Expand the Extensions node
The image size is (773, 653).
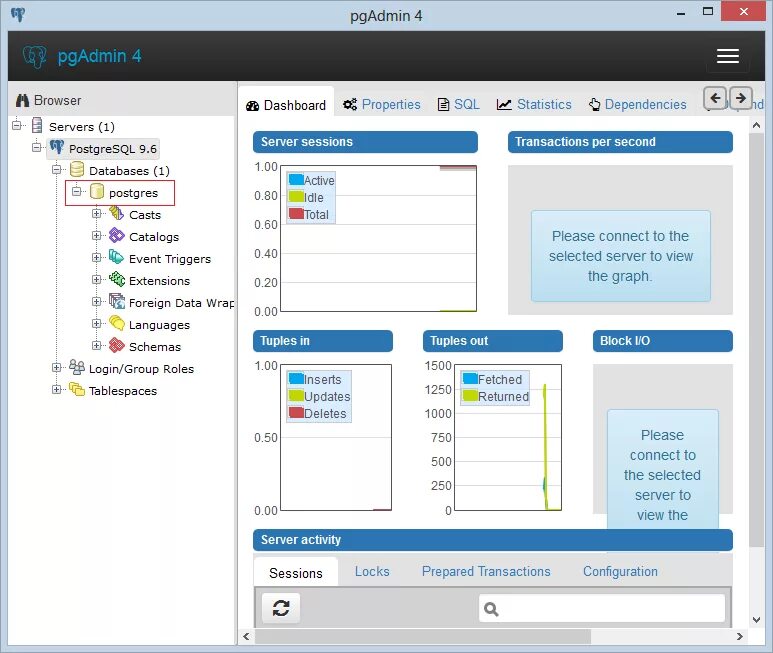97,279
